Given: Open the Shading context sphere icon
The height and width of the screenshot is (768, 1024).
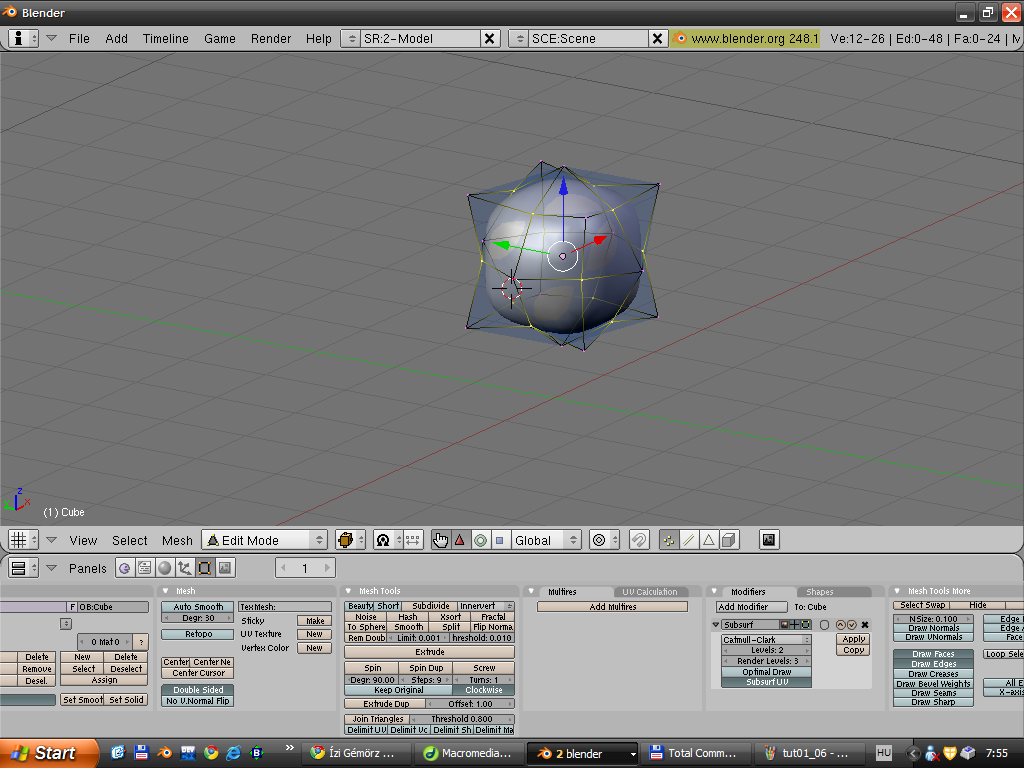Looking at the screenshot, I should tap(164, 568).
